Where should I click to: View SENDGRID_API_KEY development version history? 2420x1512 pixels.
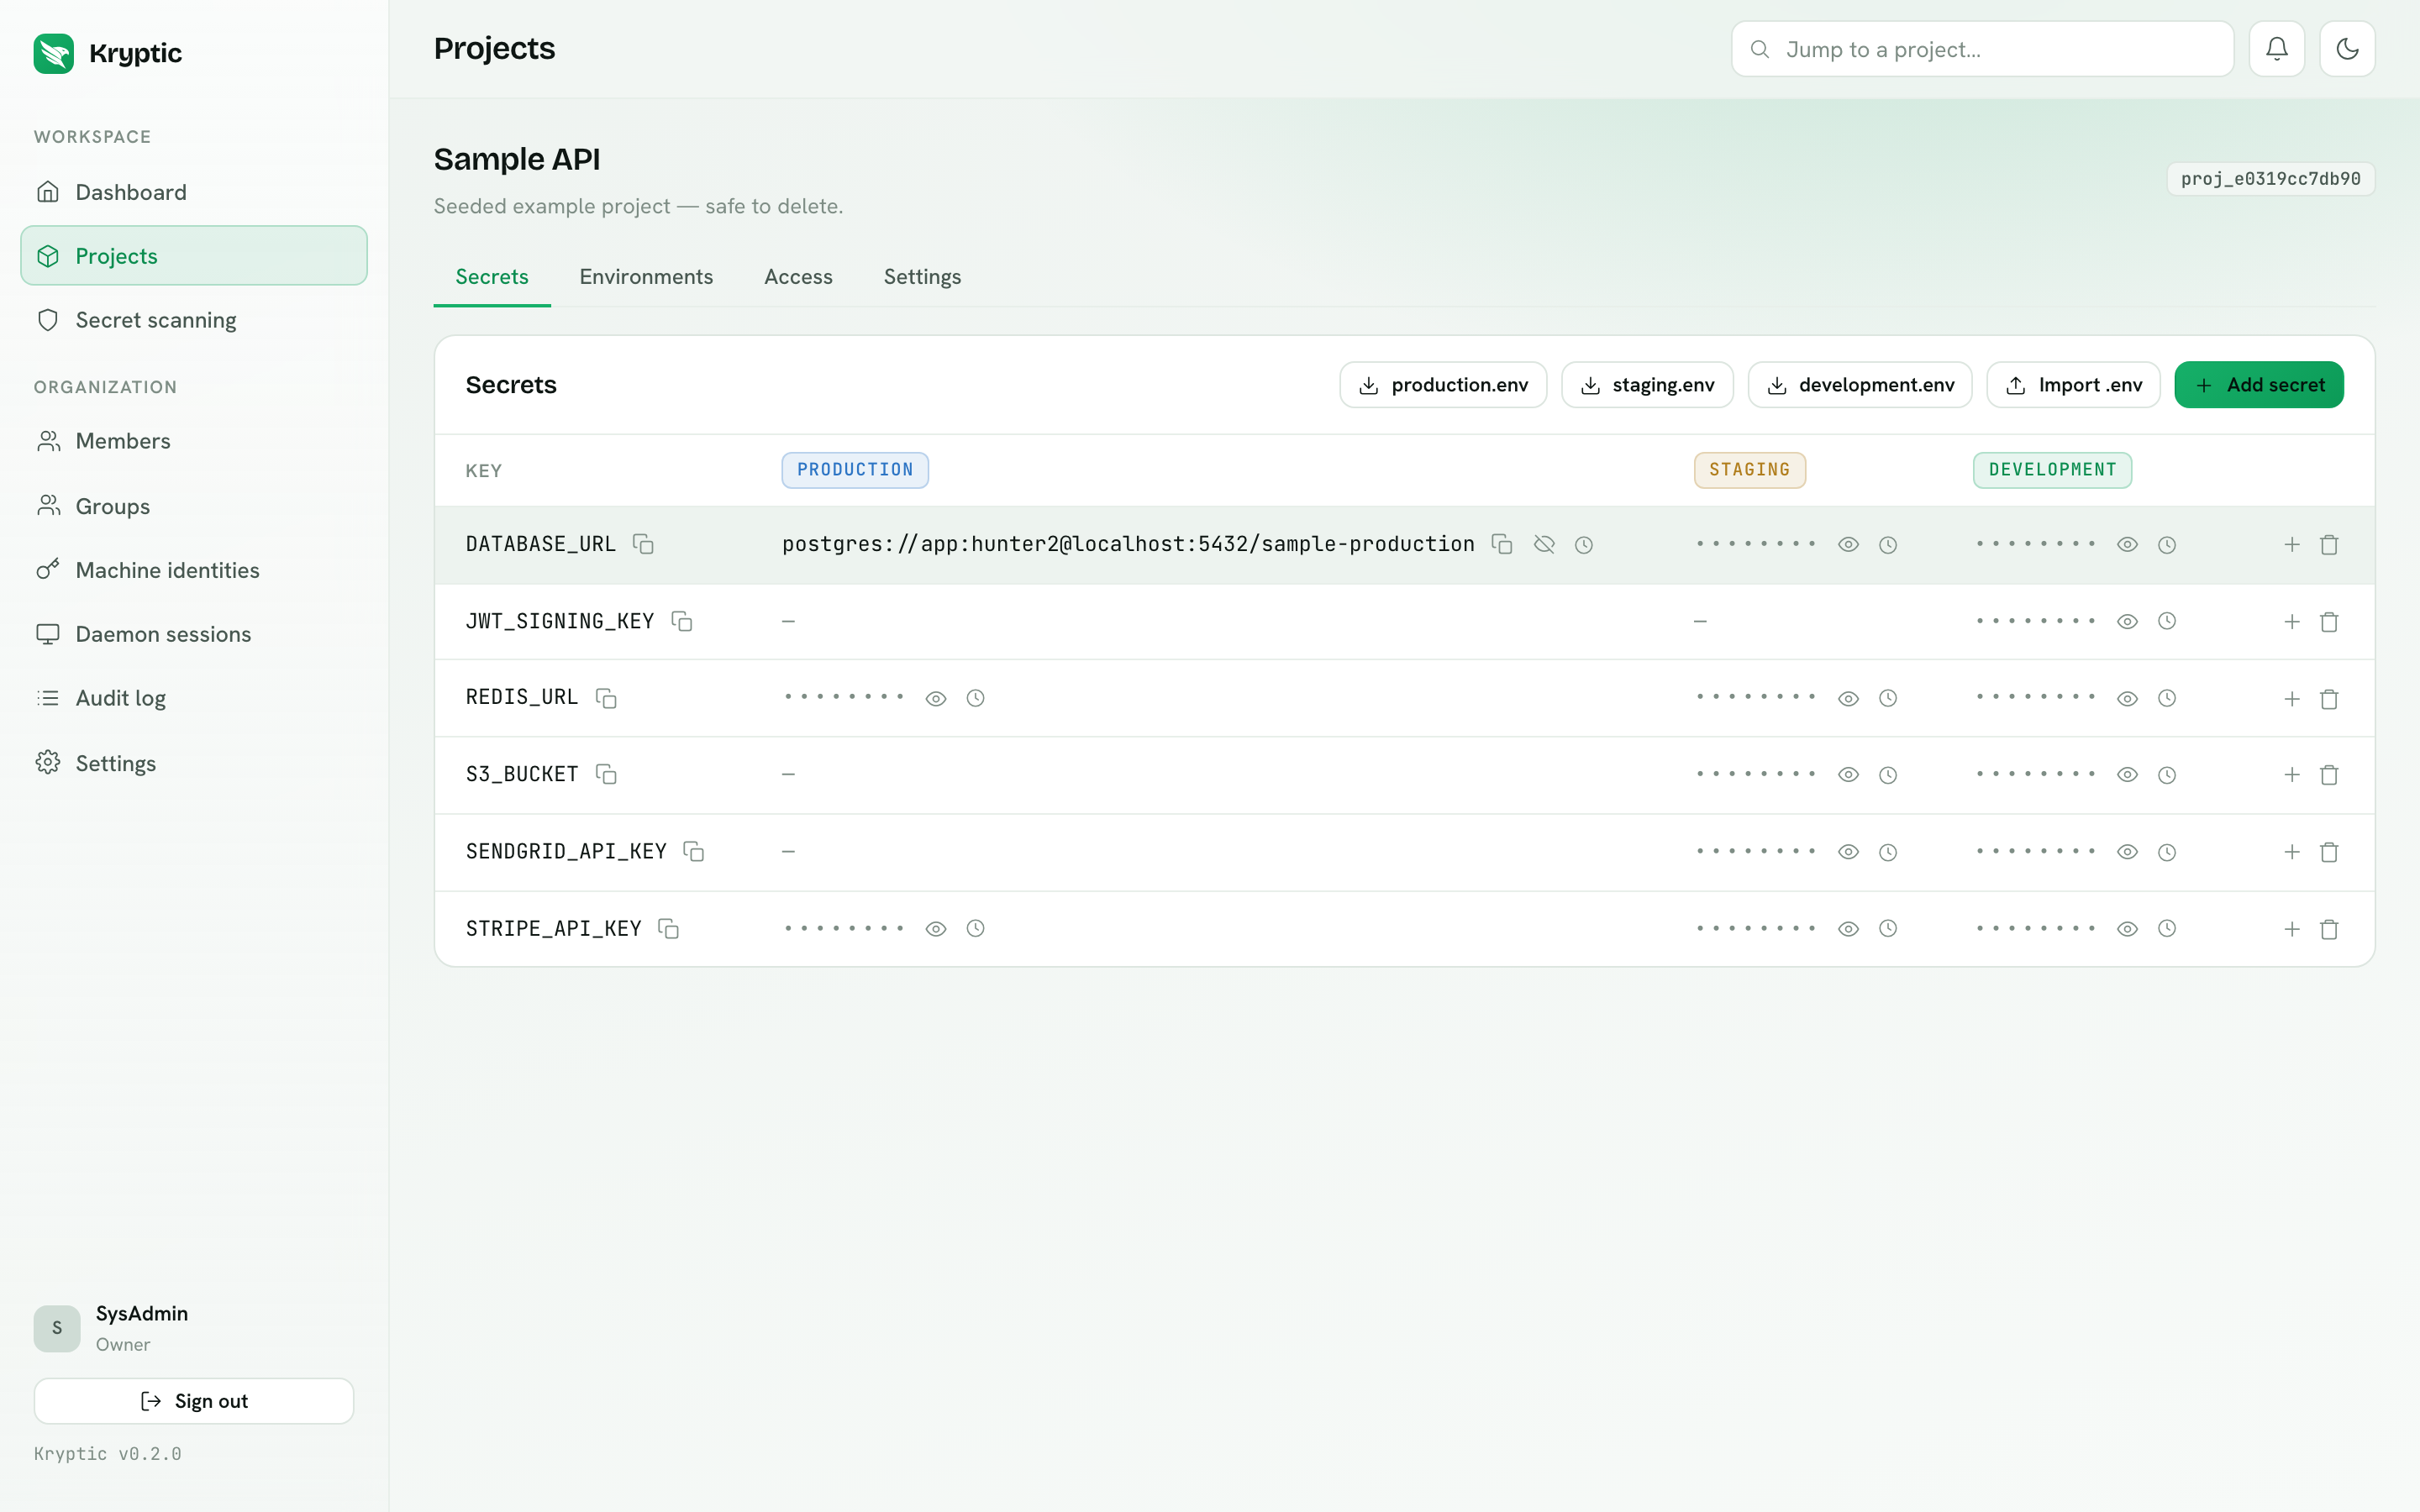(2167, 852)
